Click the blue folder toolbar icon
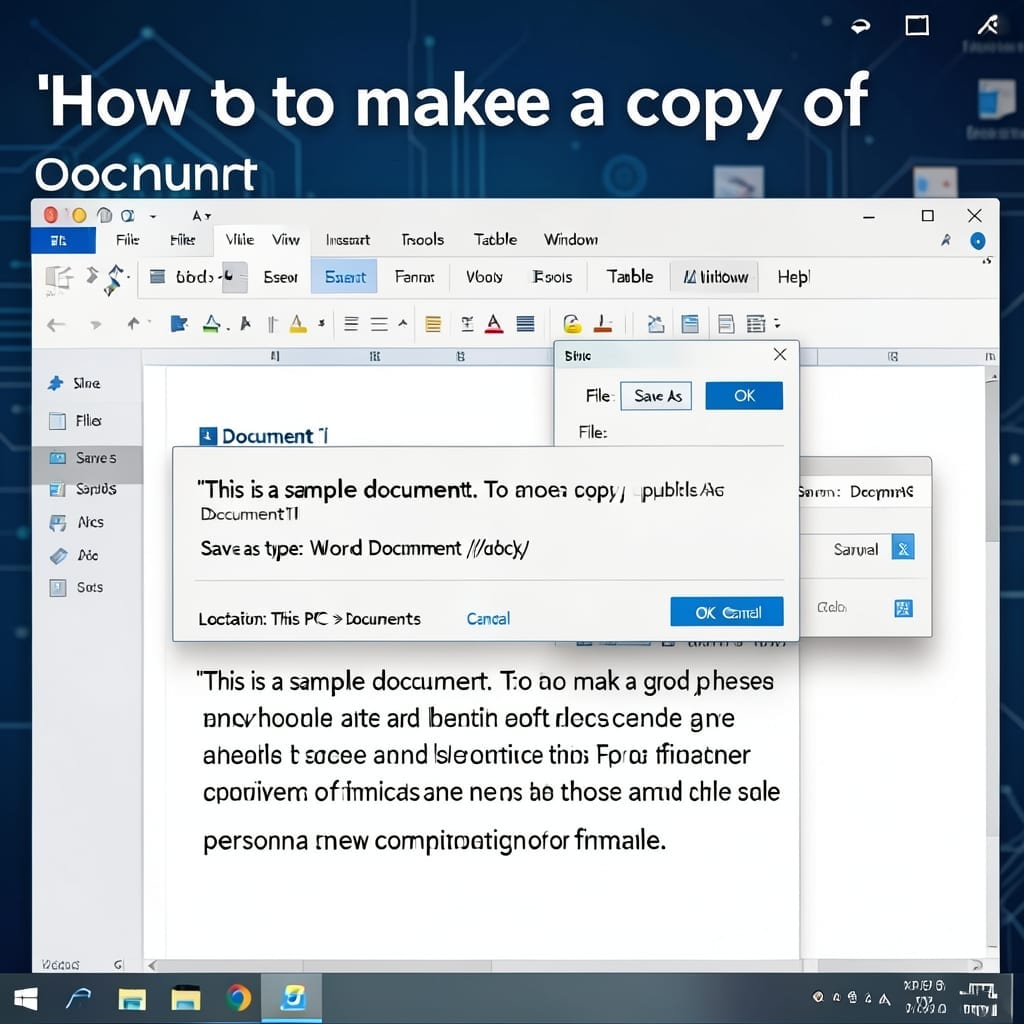This screenshot has width=1024, height=1024. coord(178,323)
